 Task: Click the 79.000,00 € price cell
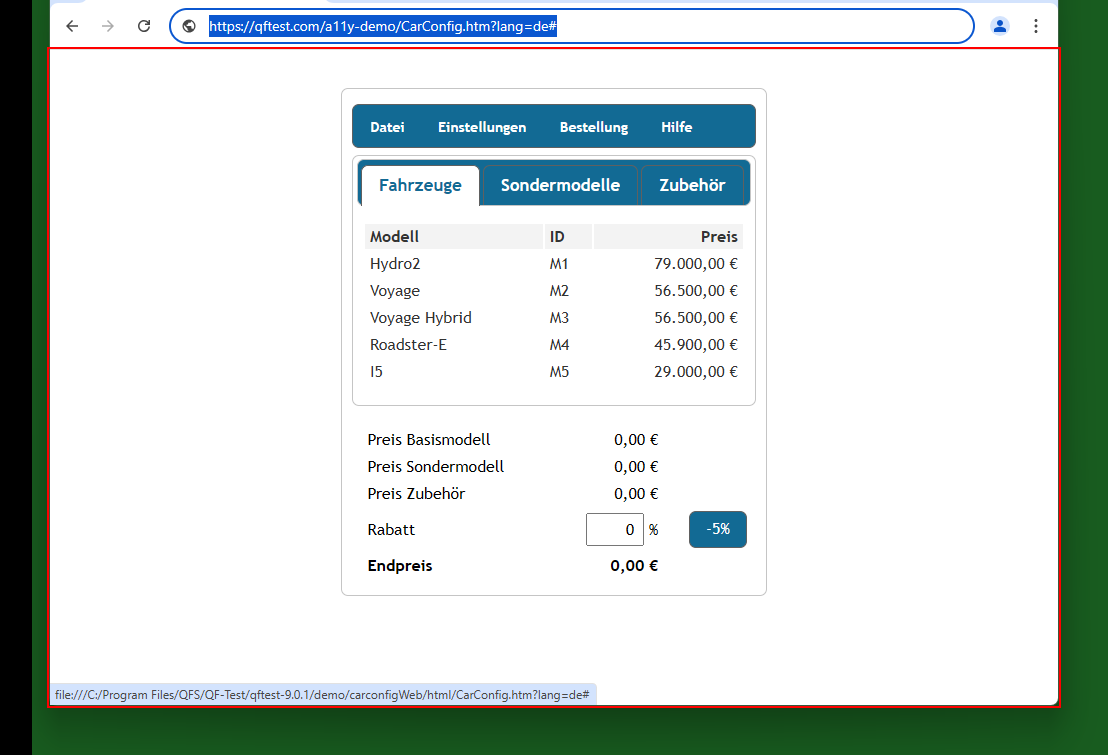(x=668, y=264)
